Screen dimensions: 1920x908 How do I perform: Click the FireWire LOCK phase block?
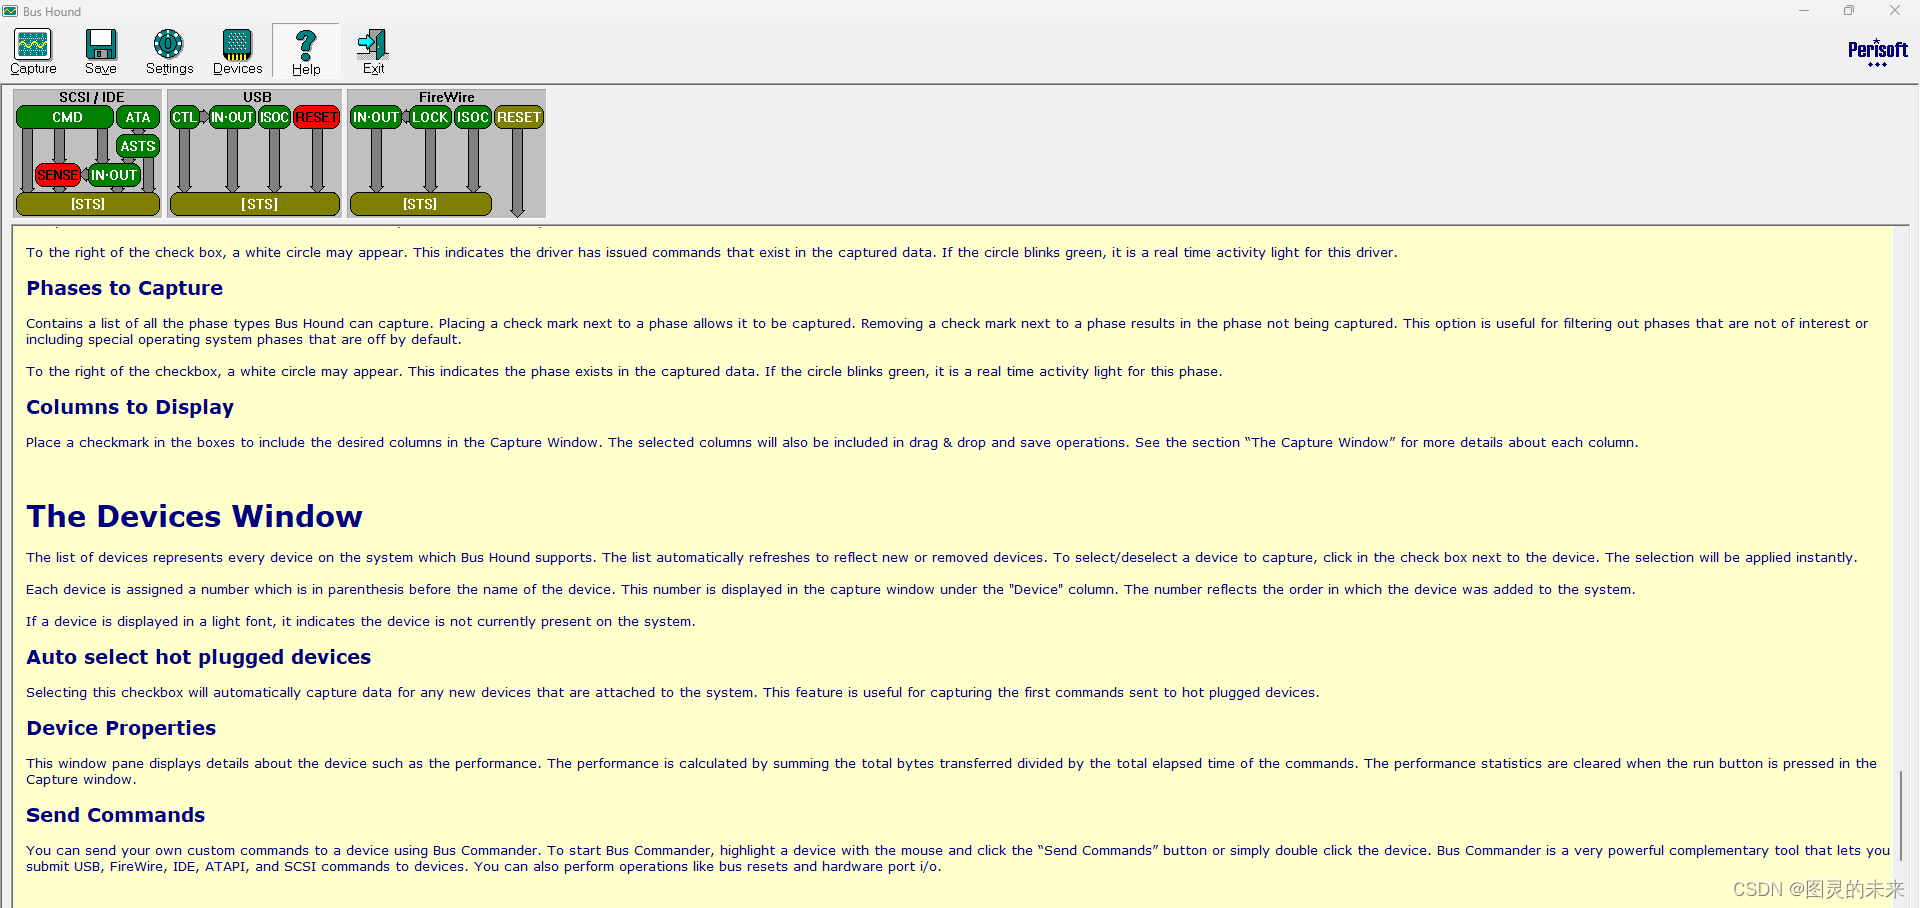coord(430,117)
